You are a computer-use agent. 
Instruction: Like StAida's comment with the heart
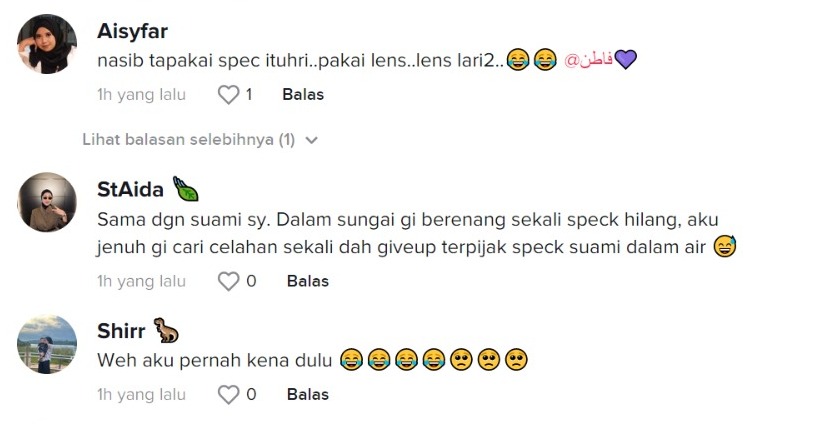click(x=229, y=281)
